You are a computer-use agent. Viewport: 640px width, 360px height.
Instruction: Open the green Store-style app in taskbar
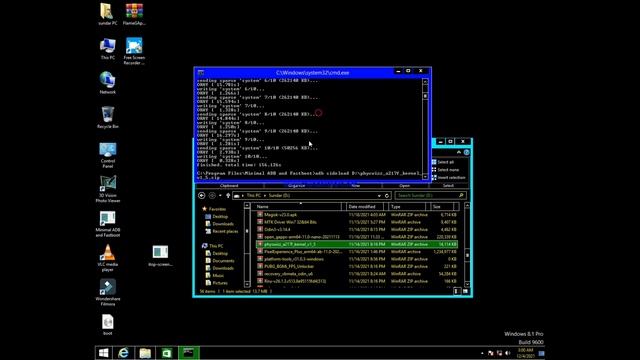(167, 353)
